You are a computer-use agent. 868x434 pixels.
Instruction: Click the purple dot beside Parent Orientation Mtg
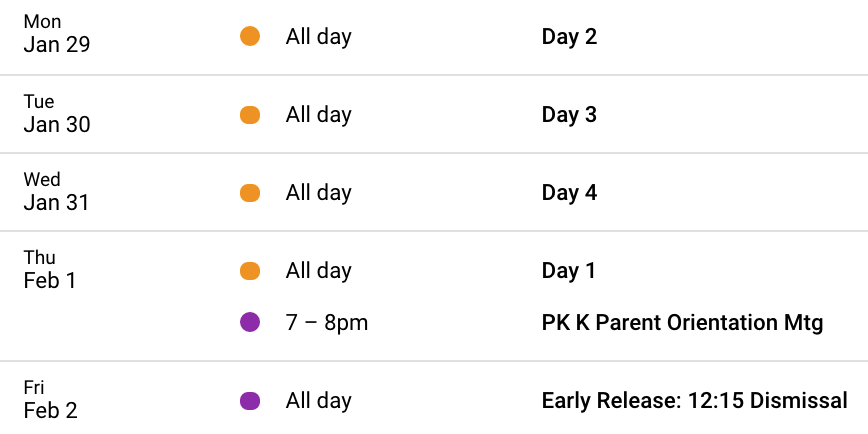[x=250, y=322]
